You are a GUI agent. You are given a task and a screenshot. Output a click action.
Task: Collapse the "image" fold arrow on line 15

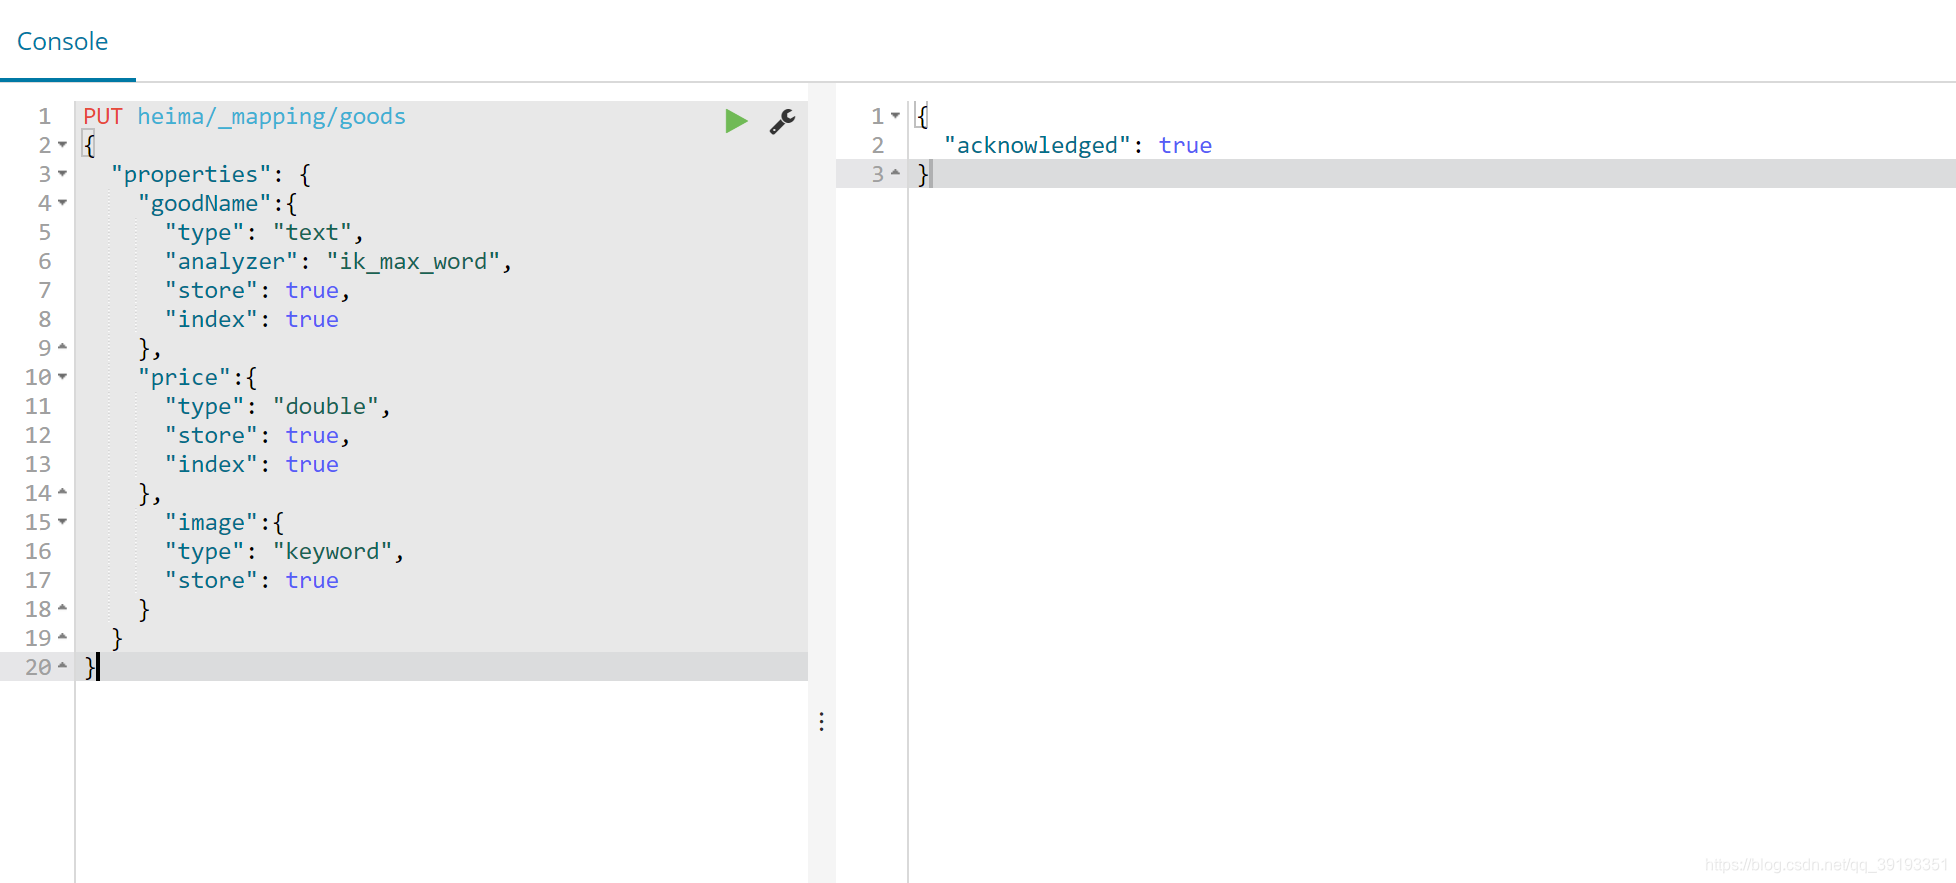pyautogui.click(x=62, y=522)
